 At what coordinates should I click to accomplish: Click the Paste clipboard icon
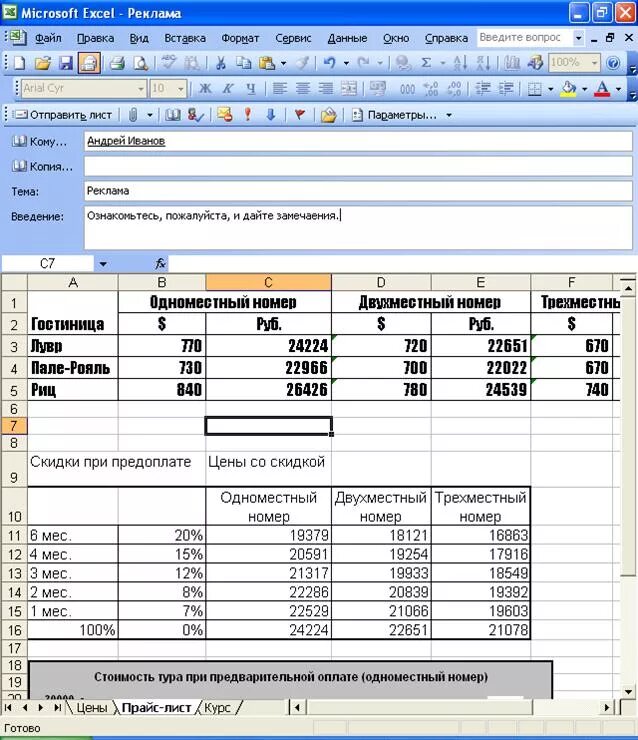tap(267, 63)
